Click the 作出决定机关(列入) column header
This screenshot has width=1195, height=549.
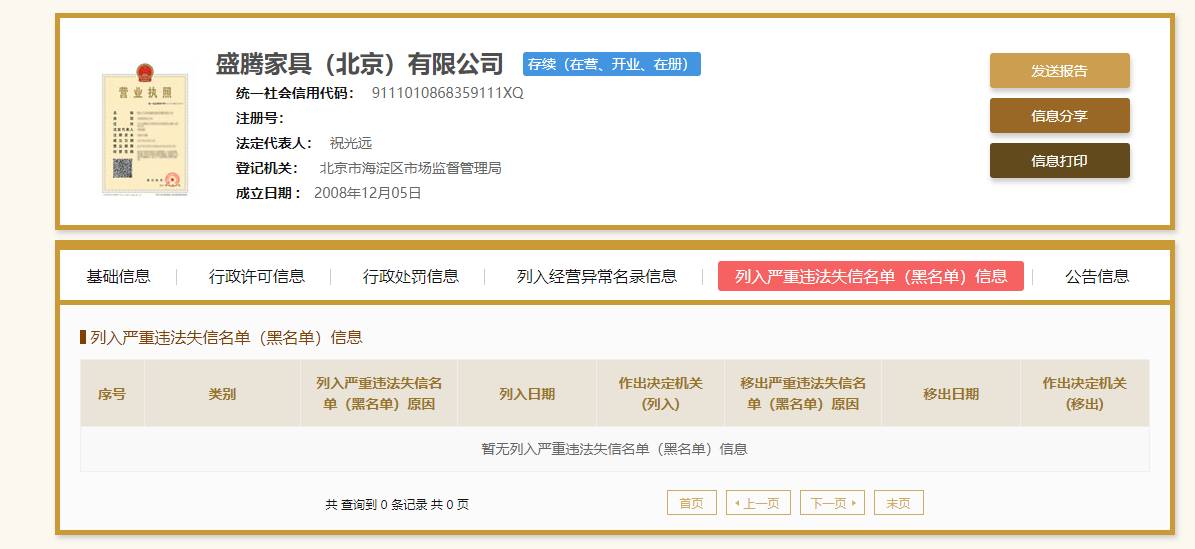tap(661, 393)
